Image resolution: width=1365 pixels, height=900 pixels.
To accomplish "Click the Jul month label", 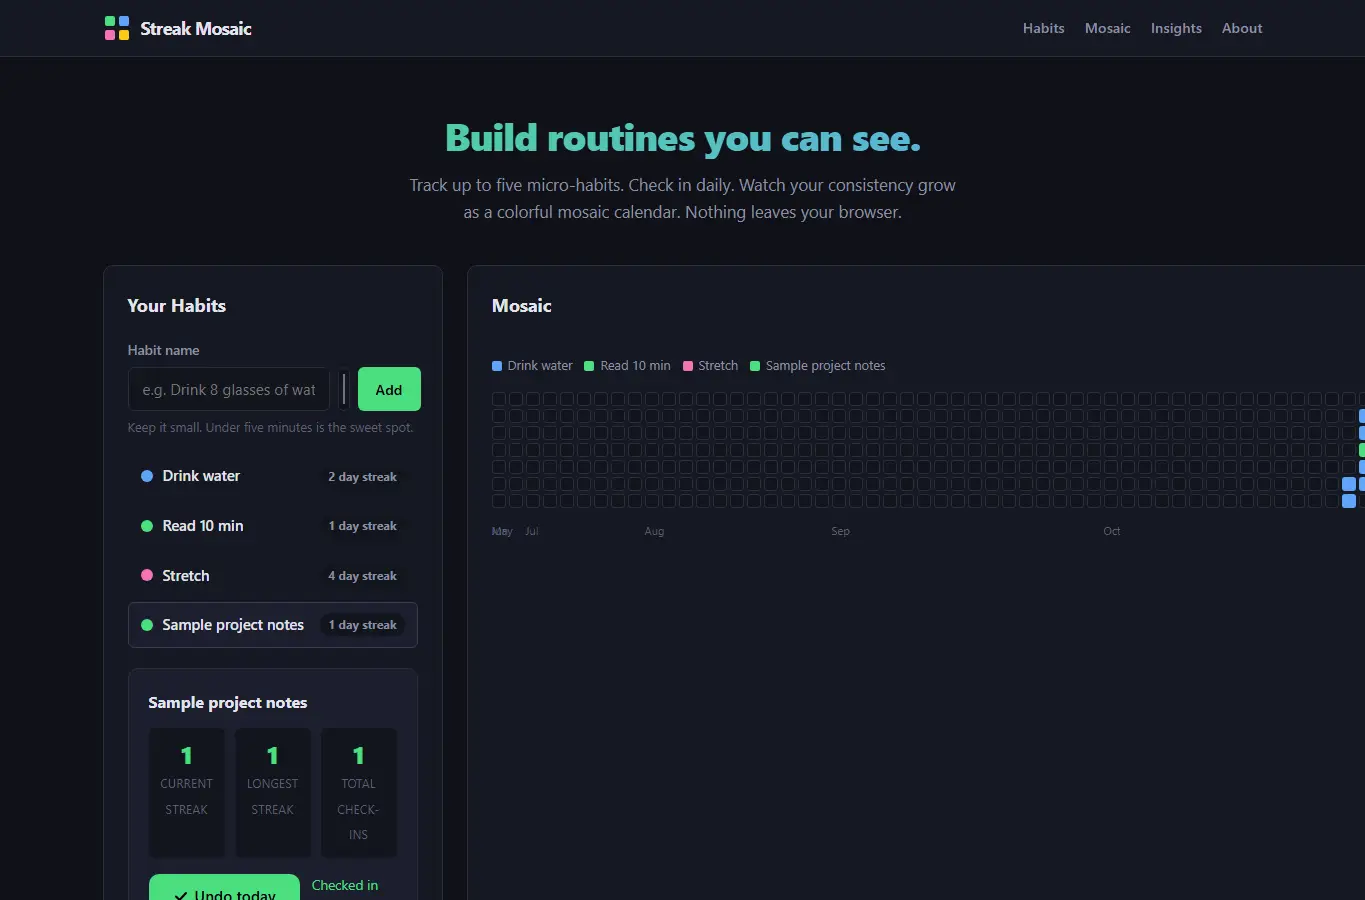I will point(532,532).
